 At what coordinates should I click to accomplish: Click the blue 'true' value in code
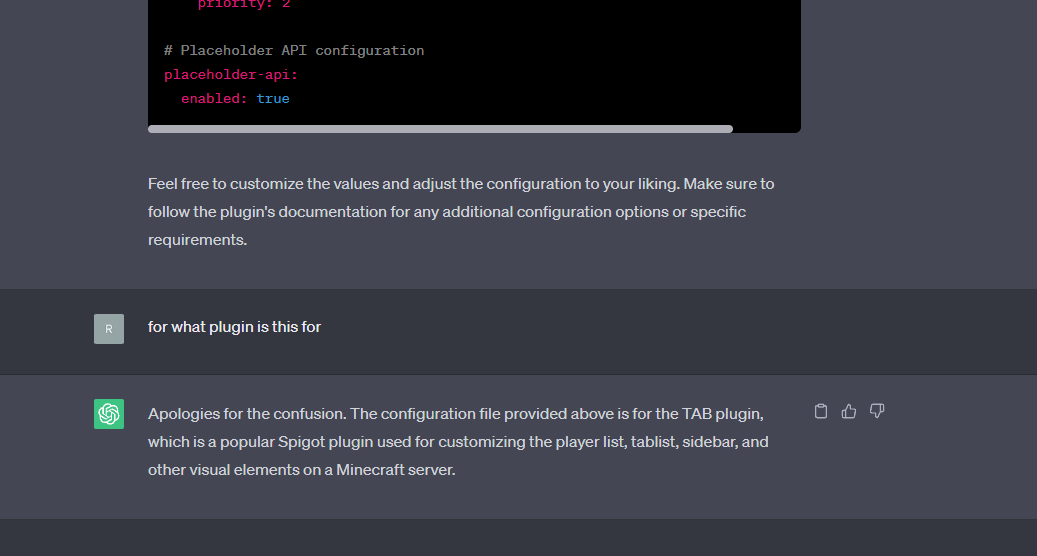pyautogui.click(x=273, y=99)
